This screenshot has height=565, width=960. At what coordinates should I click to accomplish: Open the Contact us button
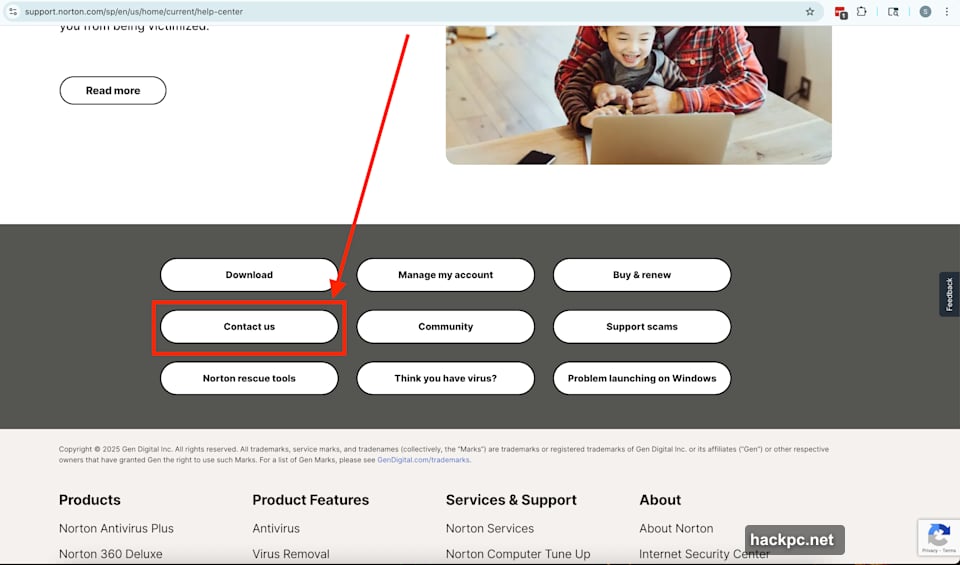(x=249, y=327)
